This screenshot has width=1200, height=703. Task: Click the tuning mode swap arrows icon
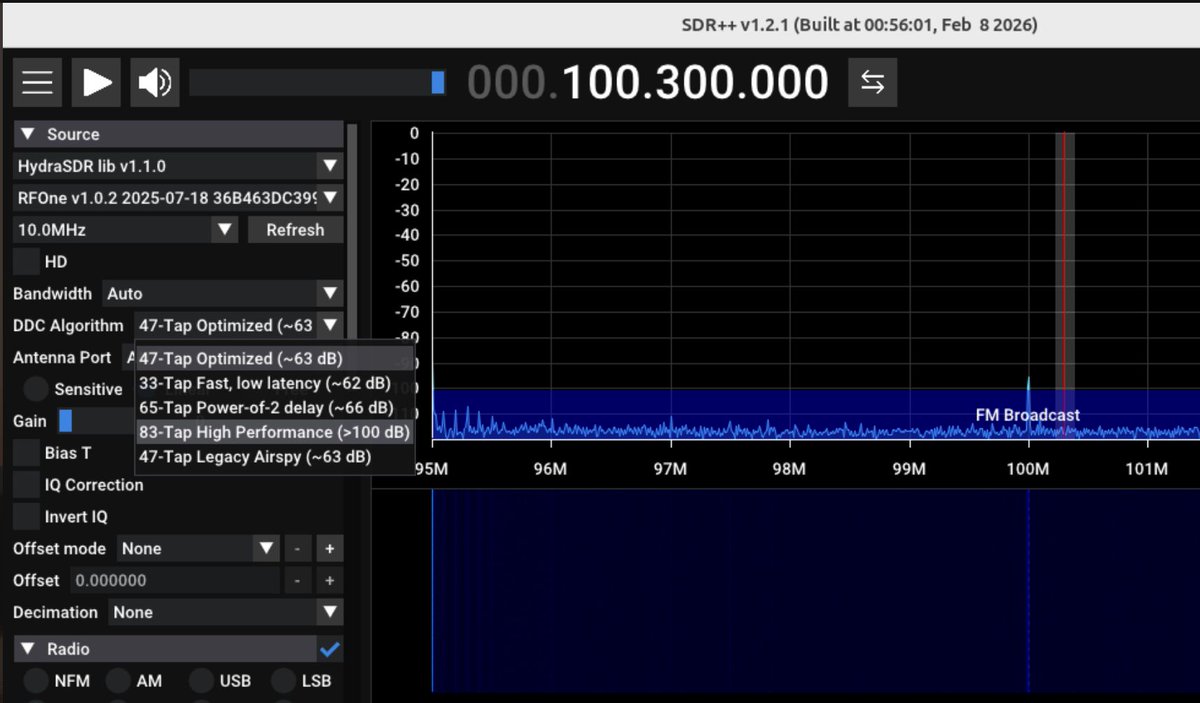tap(872, 82)
